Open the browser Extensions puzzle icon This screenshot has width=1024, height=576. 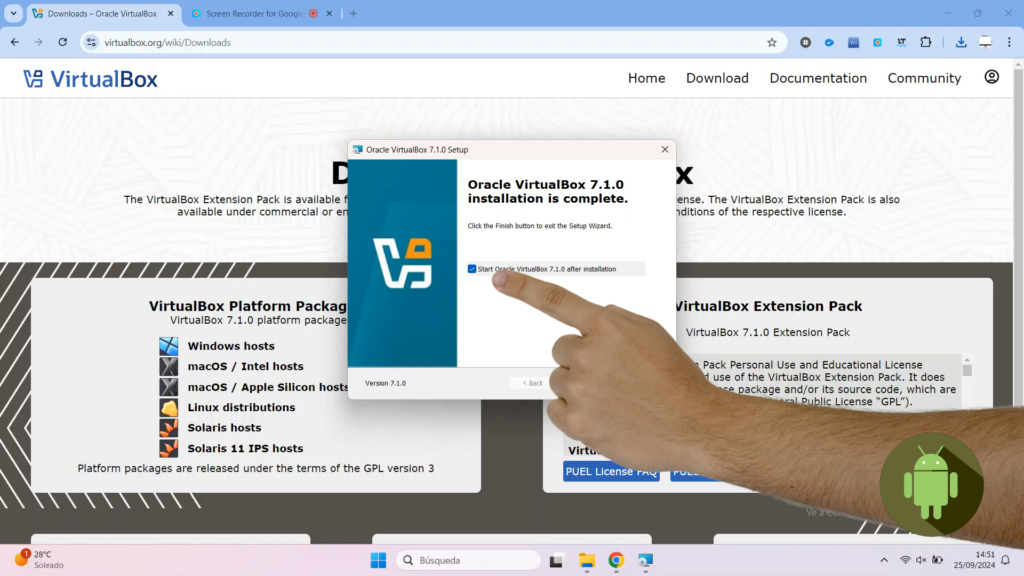click(925, 42)
